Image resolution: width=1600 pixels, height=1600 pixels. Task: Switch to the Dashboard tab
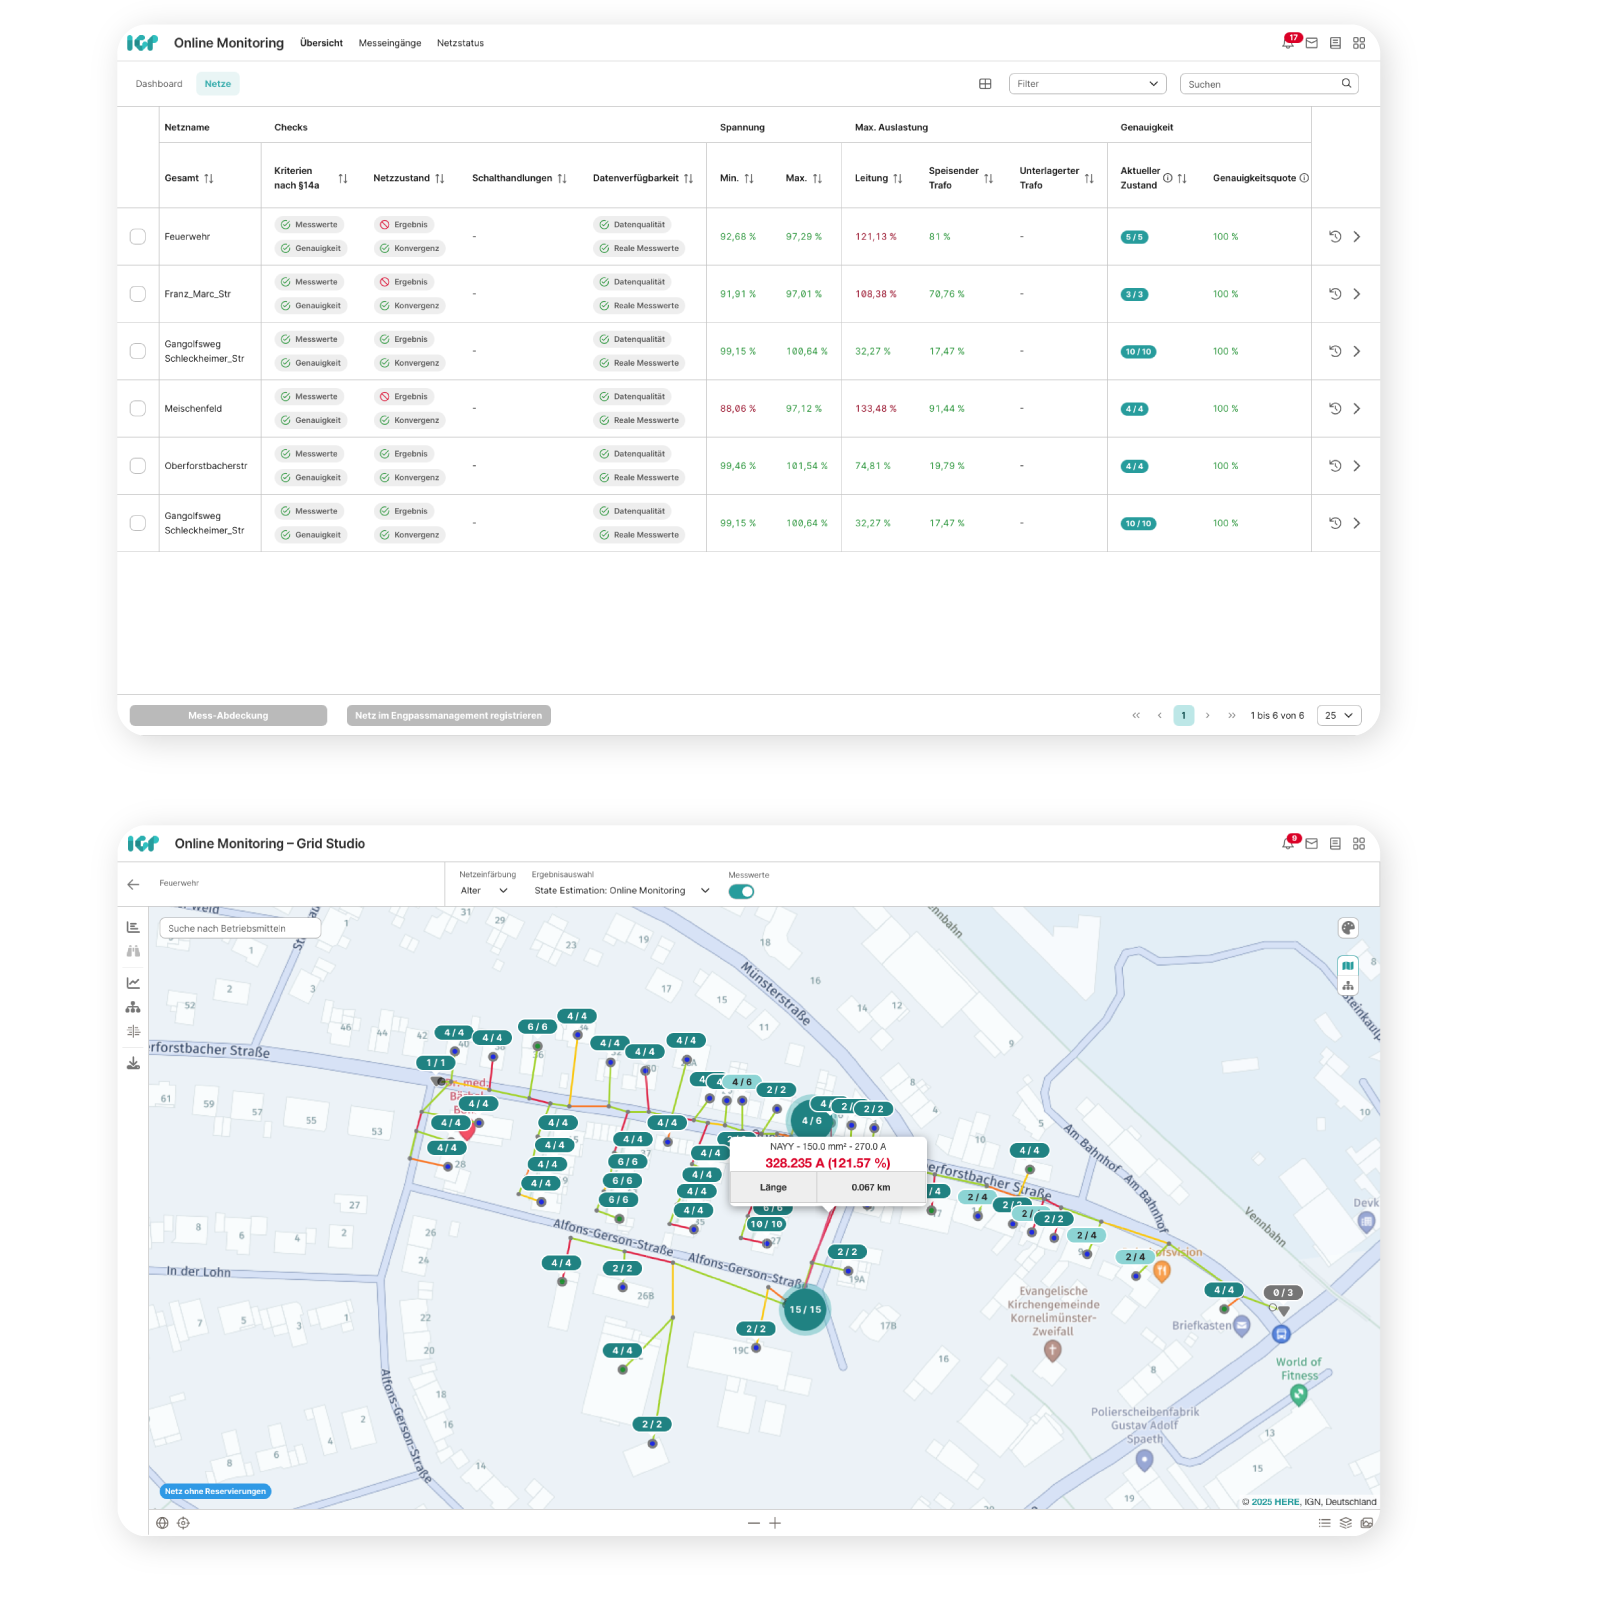coord(159,84)
